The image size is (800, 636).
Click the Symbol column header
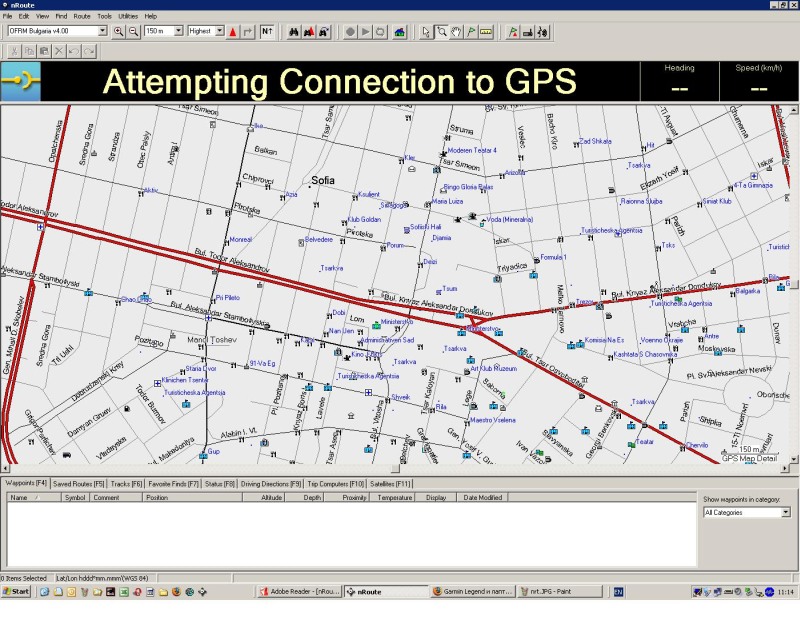(x=75, y=497)
